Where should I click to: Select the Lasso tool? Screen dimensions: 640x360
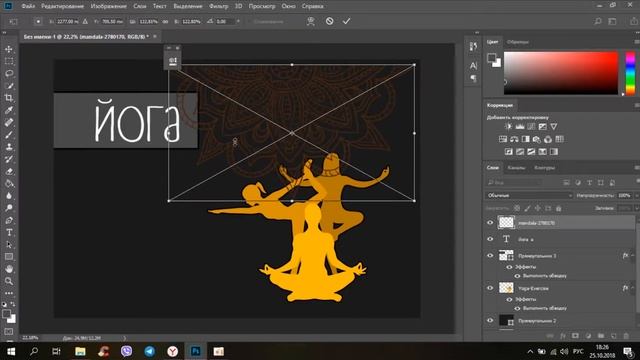click(x=9, y=74)
